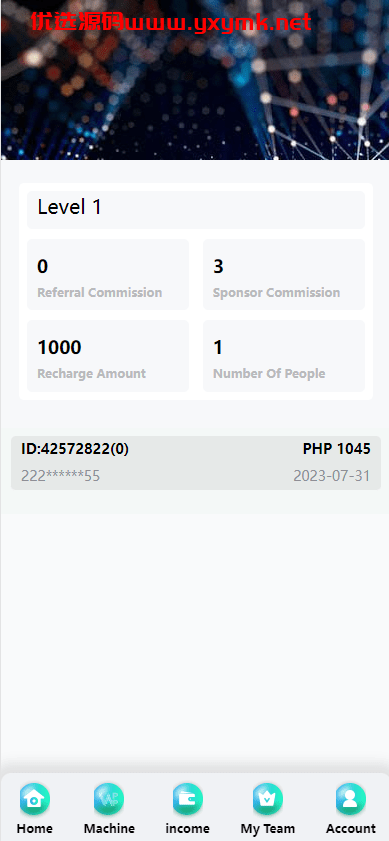The image size is (389, 841).
Task: Click the network banner image
Action: [x=195, y=80]
